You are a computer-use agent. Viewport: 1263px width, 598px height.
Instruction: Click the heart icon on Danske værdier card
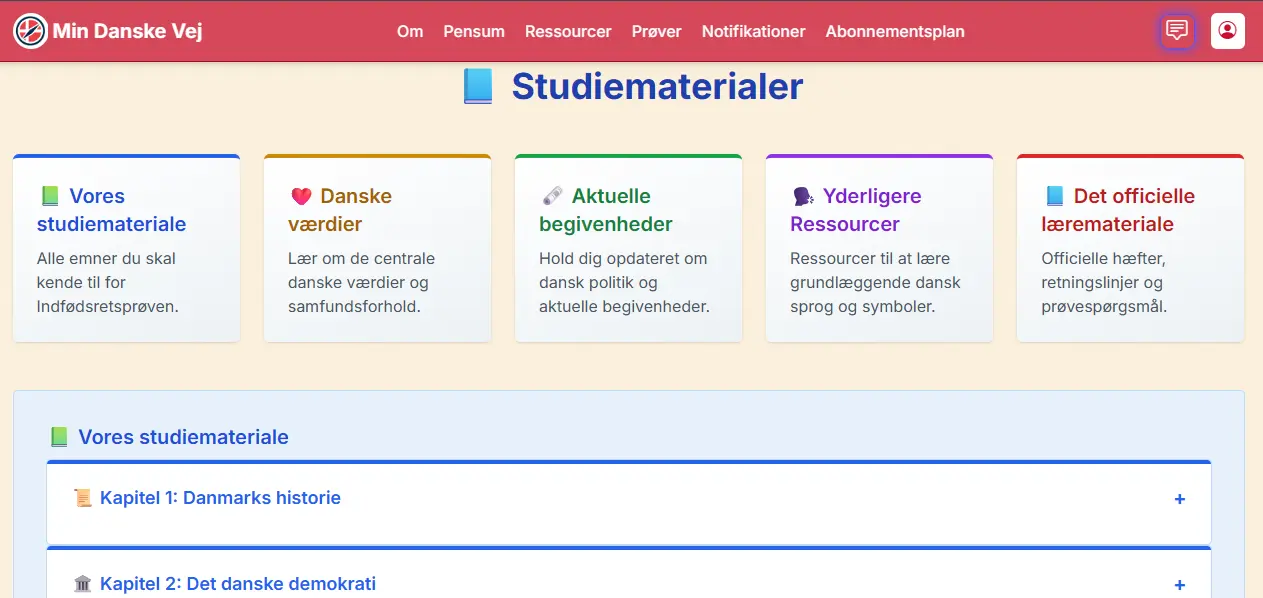[301, 196]
